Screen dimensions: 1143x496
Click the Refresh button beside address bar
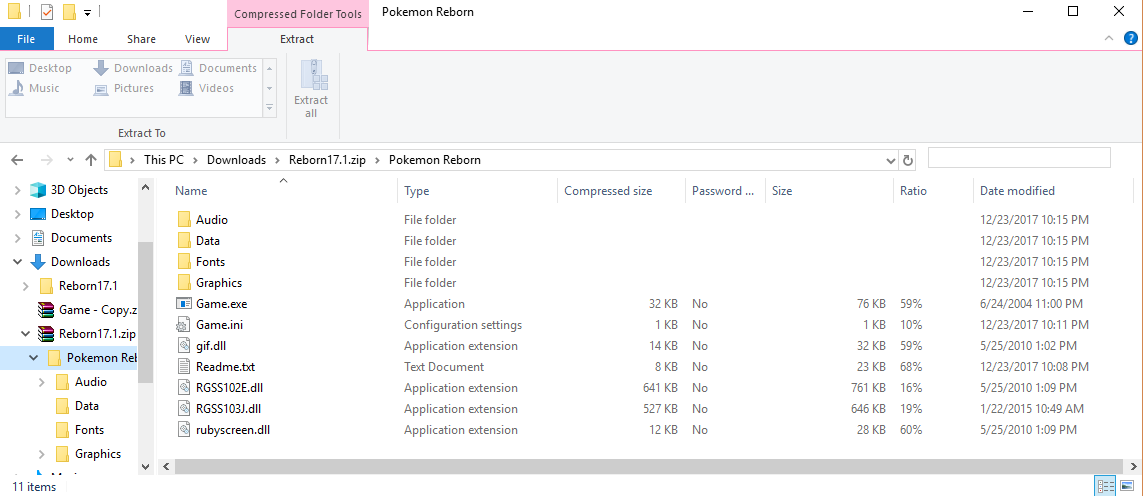(908, 160)
